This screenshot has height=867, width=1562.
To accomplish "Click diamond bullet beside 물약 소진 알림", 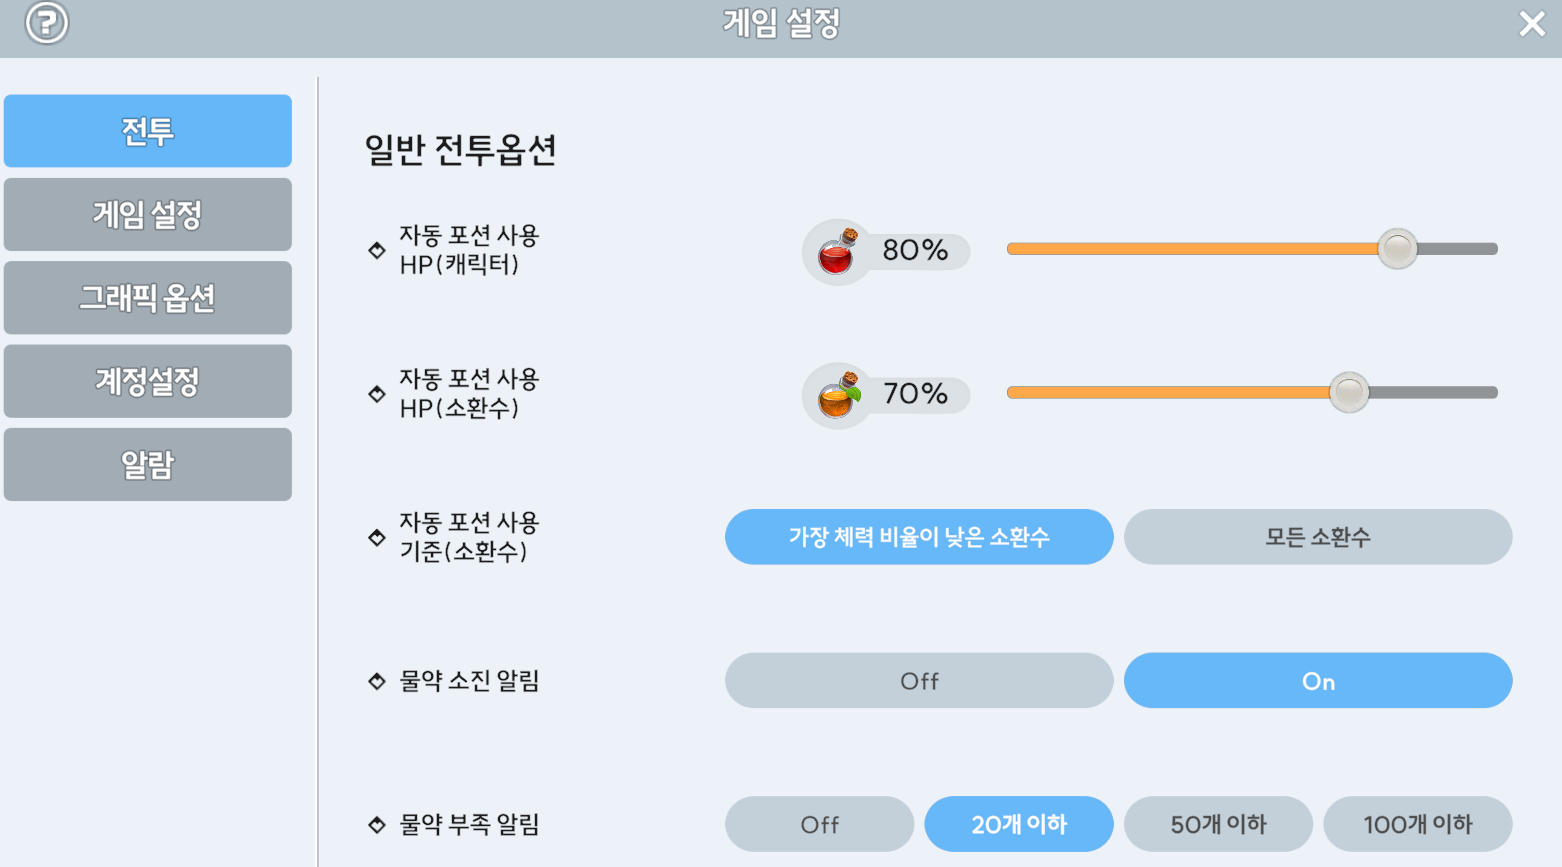I will coord(377,682).
